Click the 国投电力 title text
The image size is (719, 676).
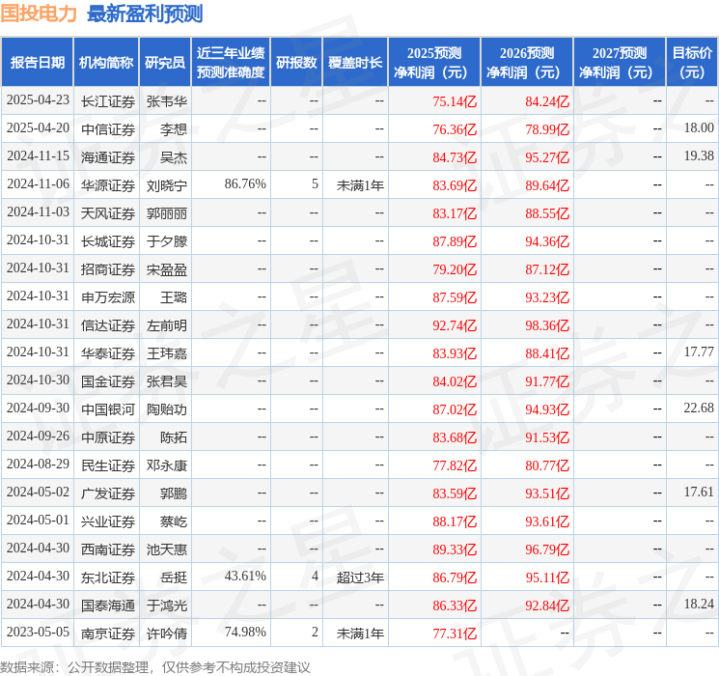[39, 13]
